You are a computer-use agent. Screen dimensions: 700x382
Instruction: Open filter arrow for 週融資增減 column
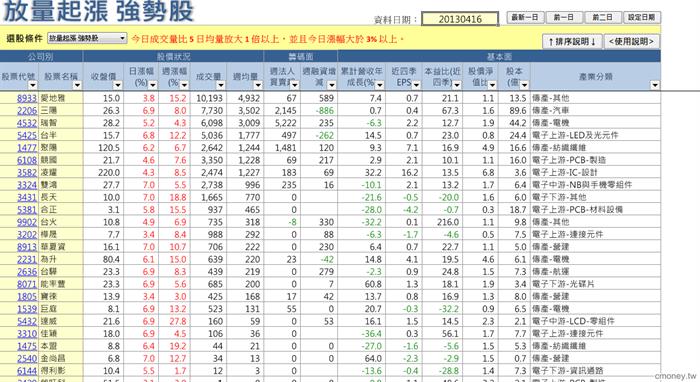click(x=331, y=85)
